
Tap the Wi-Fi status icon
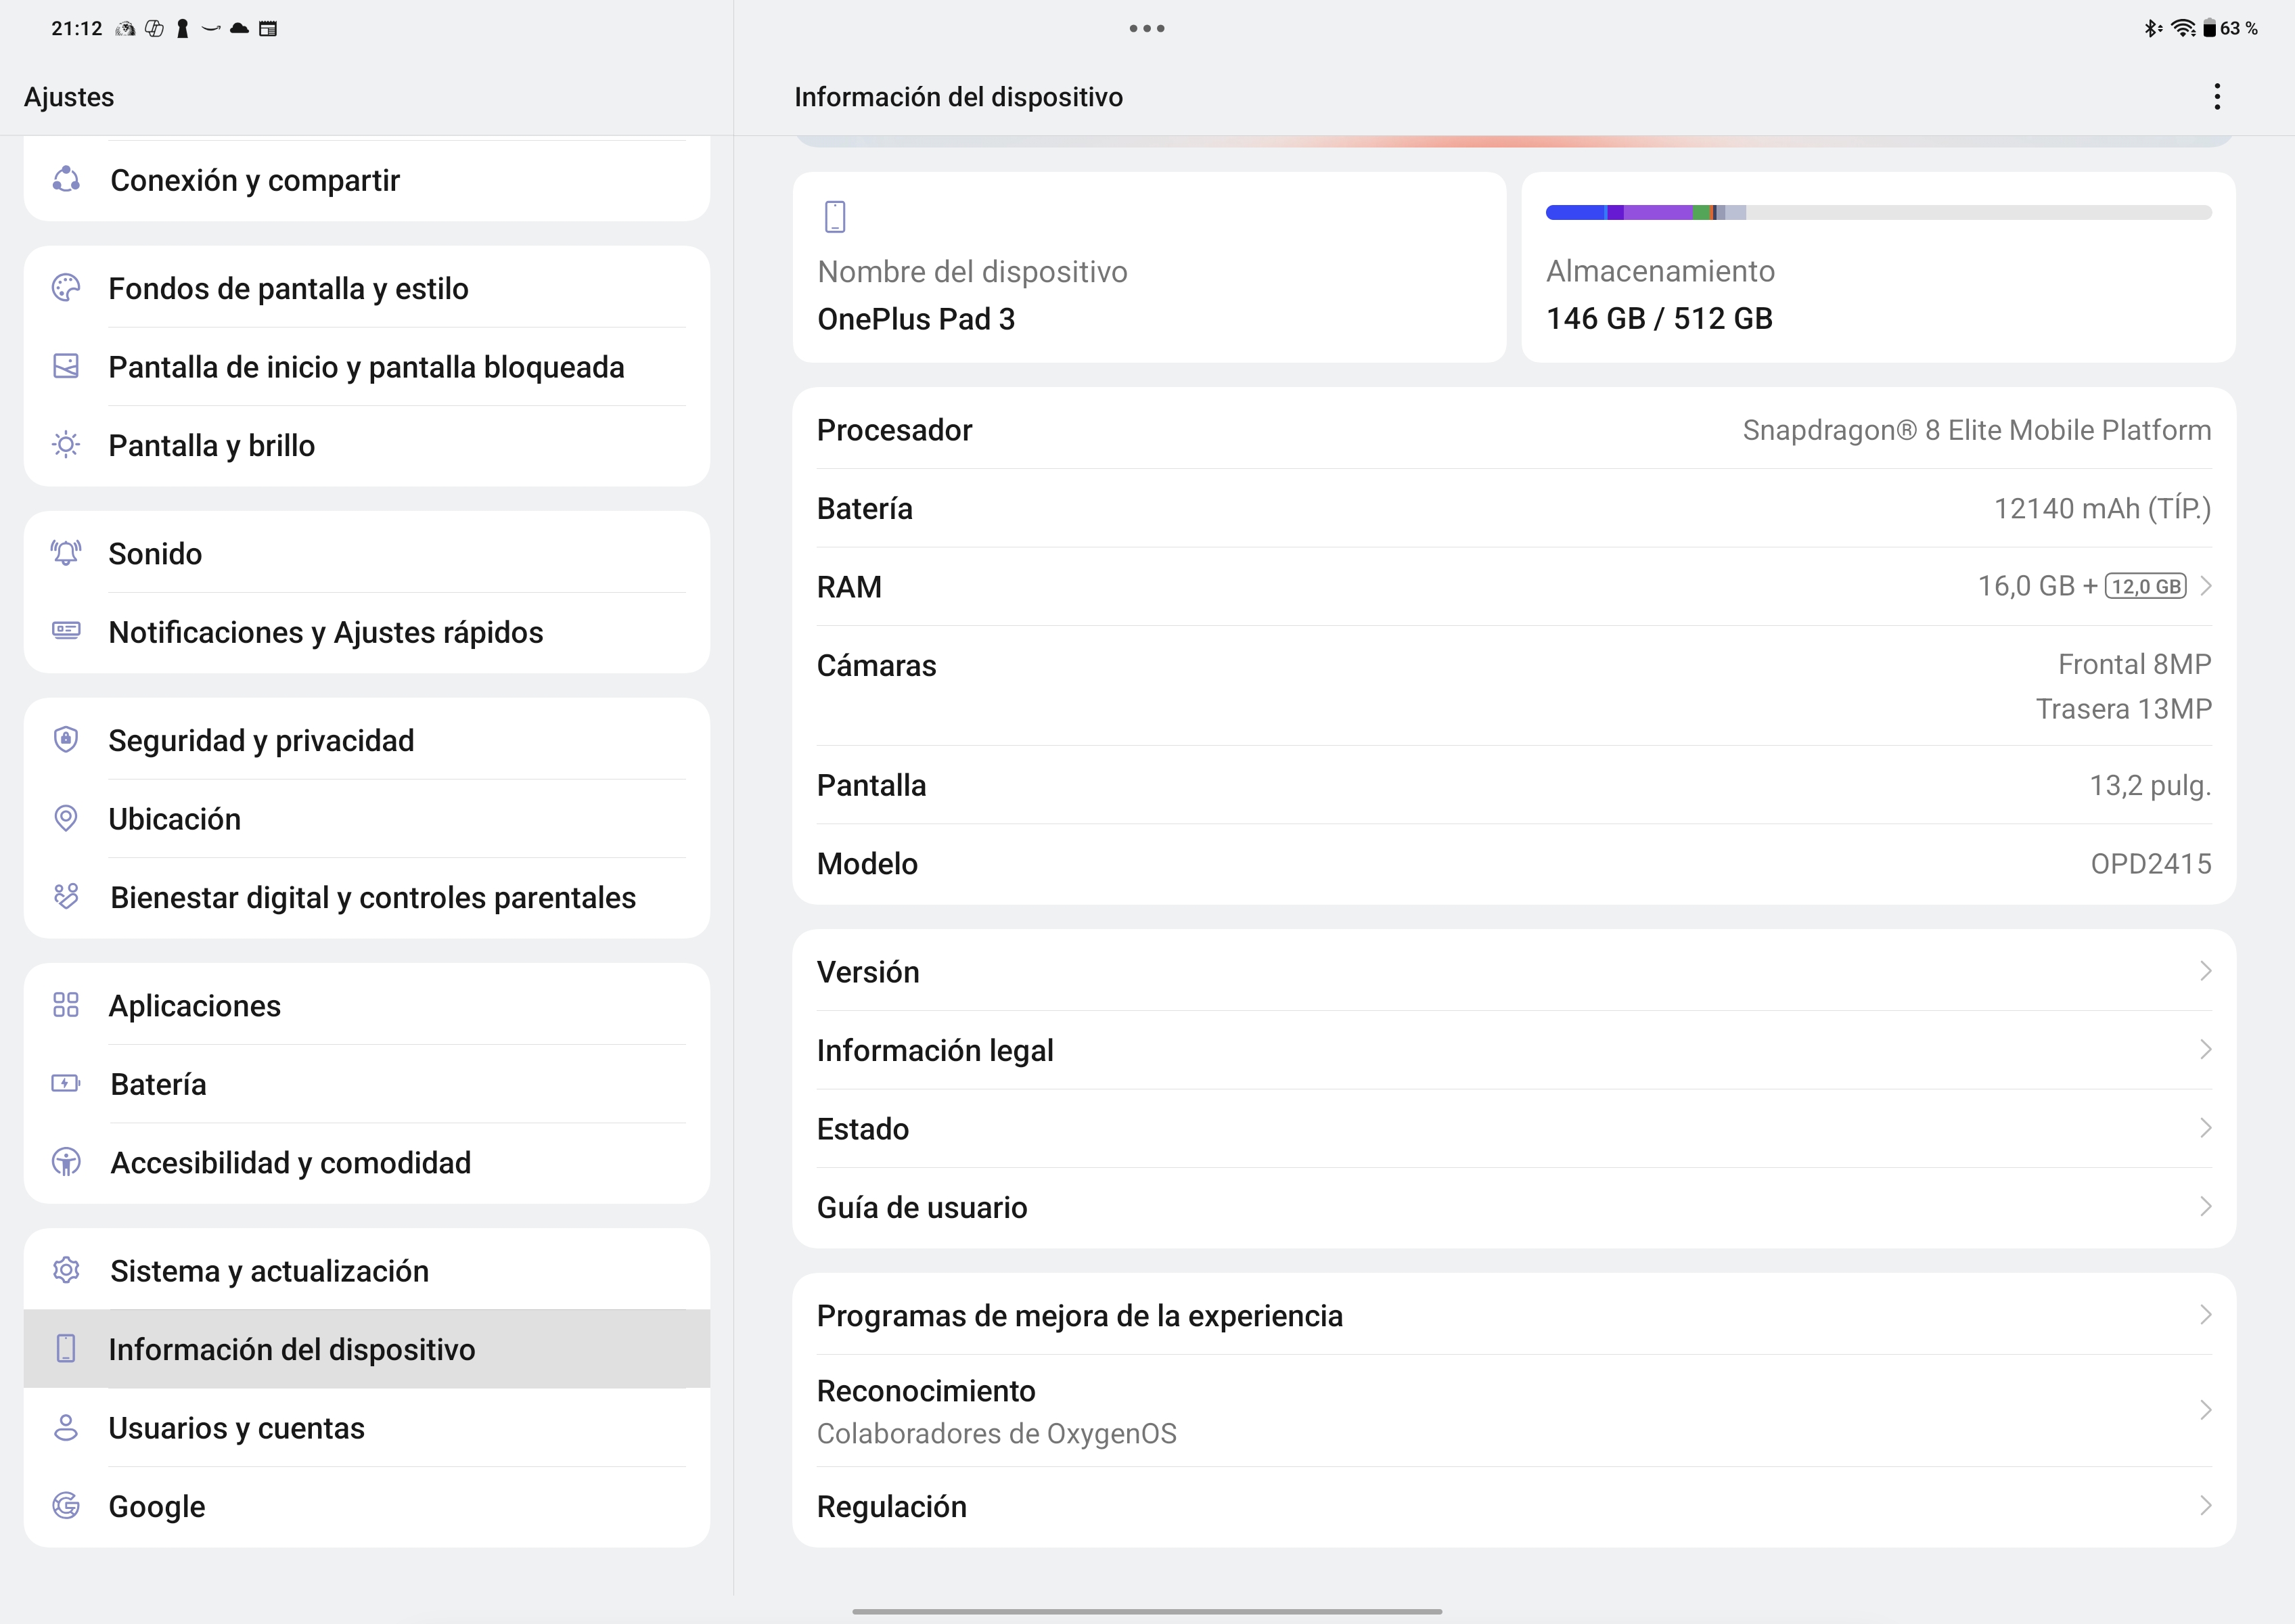click(2184, 28)
